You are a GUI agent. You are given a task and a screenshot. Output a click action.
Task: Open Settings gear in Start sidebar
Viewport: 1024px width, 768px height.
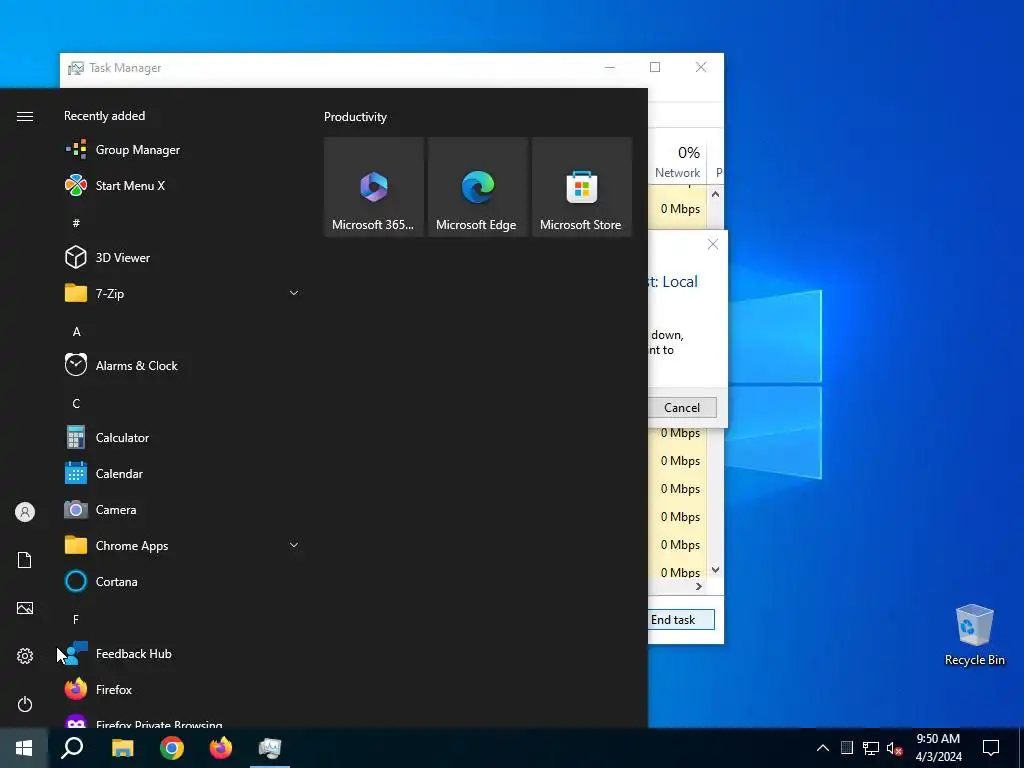tap(25, 656)
